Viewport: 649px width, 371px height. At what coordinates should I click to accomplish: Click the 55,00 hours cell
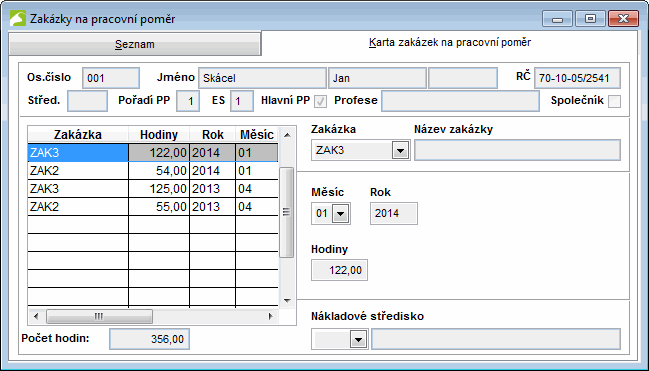(159, 207)
